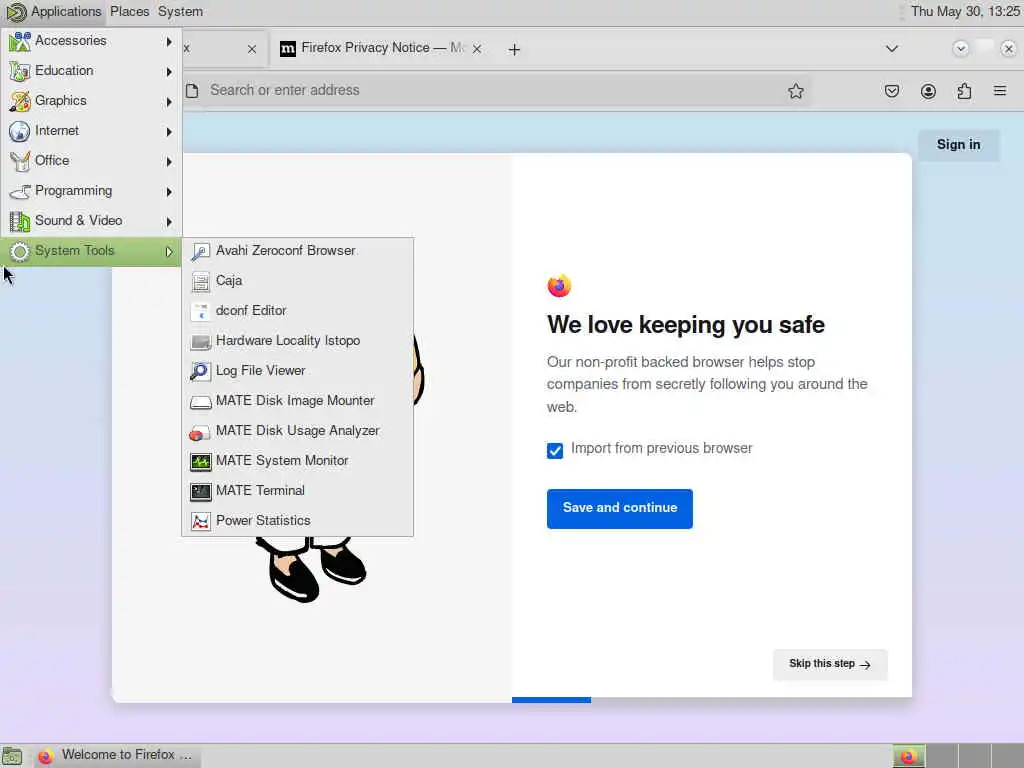Image resolution: width=1024 pixels, height=768 pixels.
Task: Switch to Firefox Privacy Notice tab
Action: click(381, 48)
